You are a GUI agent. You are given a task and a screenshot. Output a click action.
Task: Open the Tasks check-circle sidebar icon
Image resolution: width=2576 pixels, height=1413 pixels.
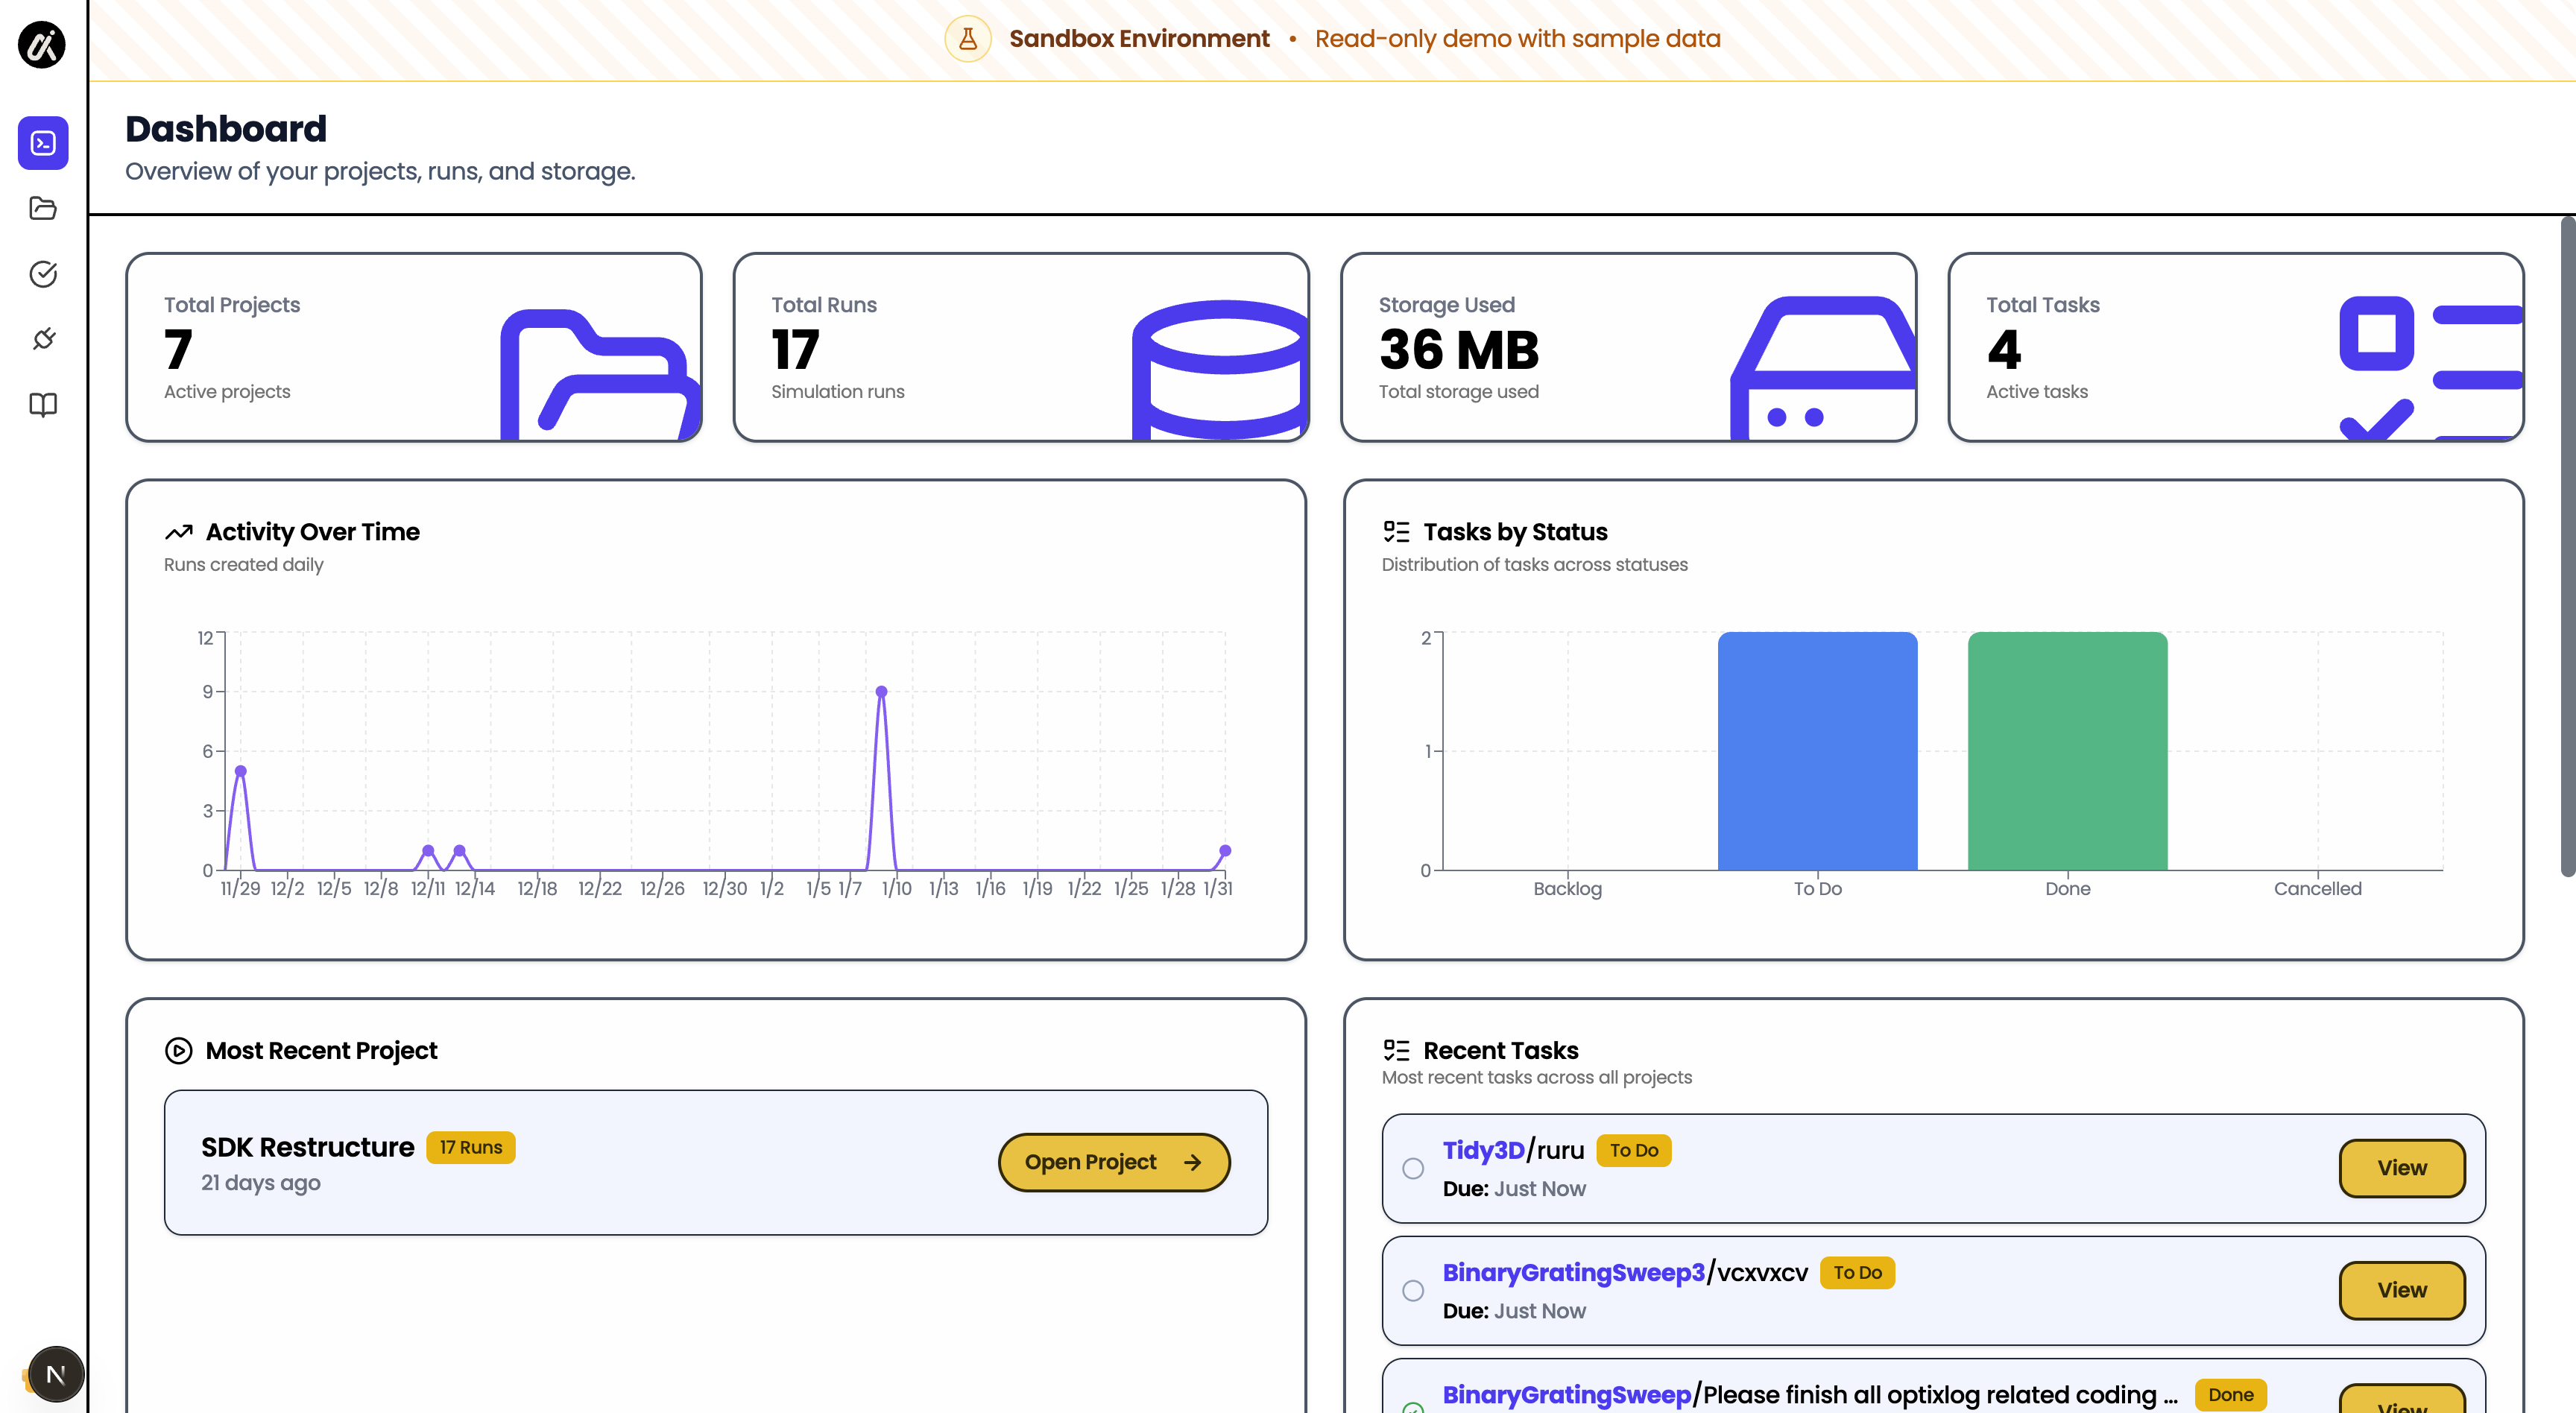coord(43,273)
